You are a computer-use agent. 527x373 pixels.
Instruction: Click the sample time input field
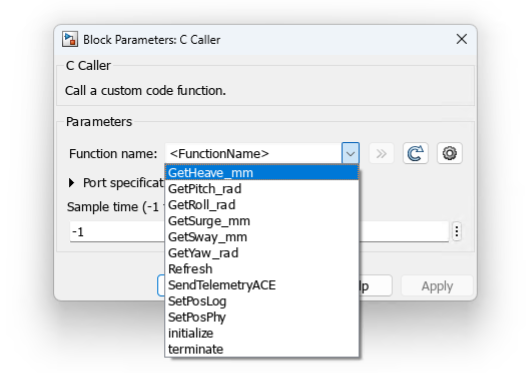coord(259,232)
